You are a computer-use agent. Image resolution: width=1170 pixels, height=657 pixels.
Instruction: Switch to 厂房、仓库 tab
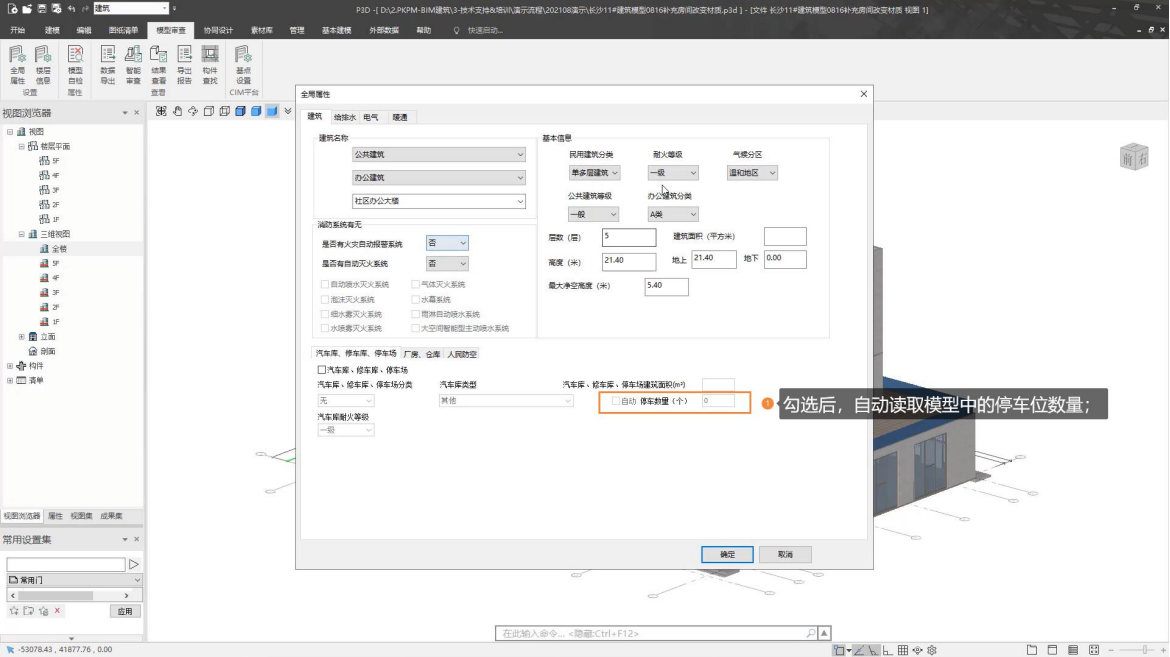point(421,354)
